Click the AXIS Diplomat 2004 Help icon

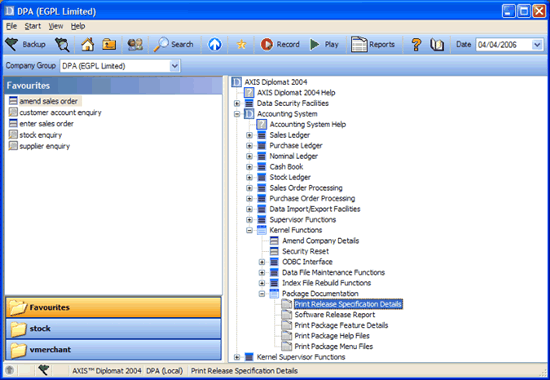[x=249, y=93]
